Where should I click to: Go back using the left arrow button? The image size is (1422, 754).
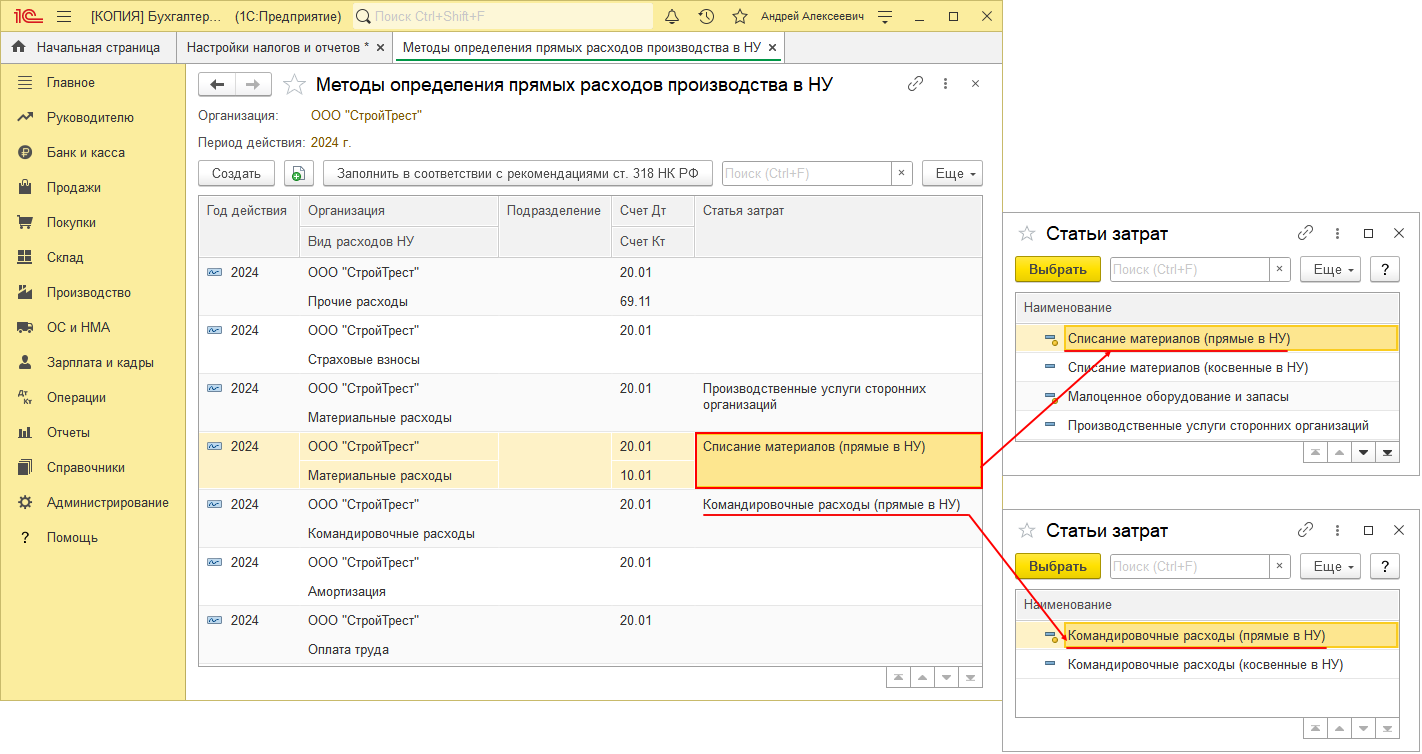pyautogui.click(x=216, y=85)
